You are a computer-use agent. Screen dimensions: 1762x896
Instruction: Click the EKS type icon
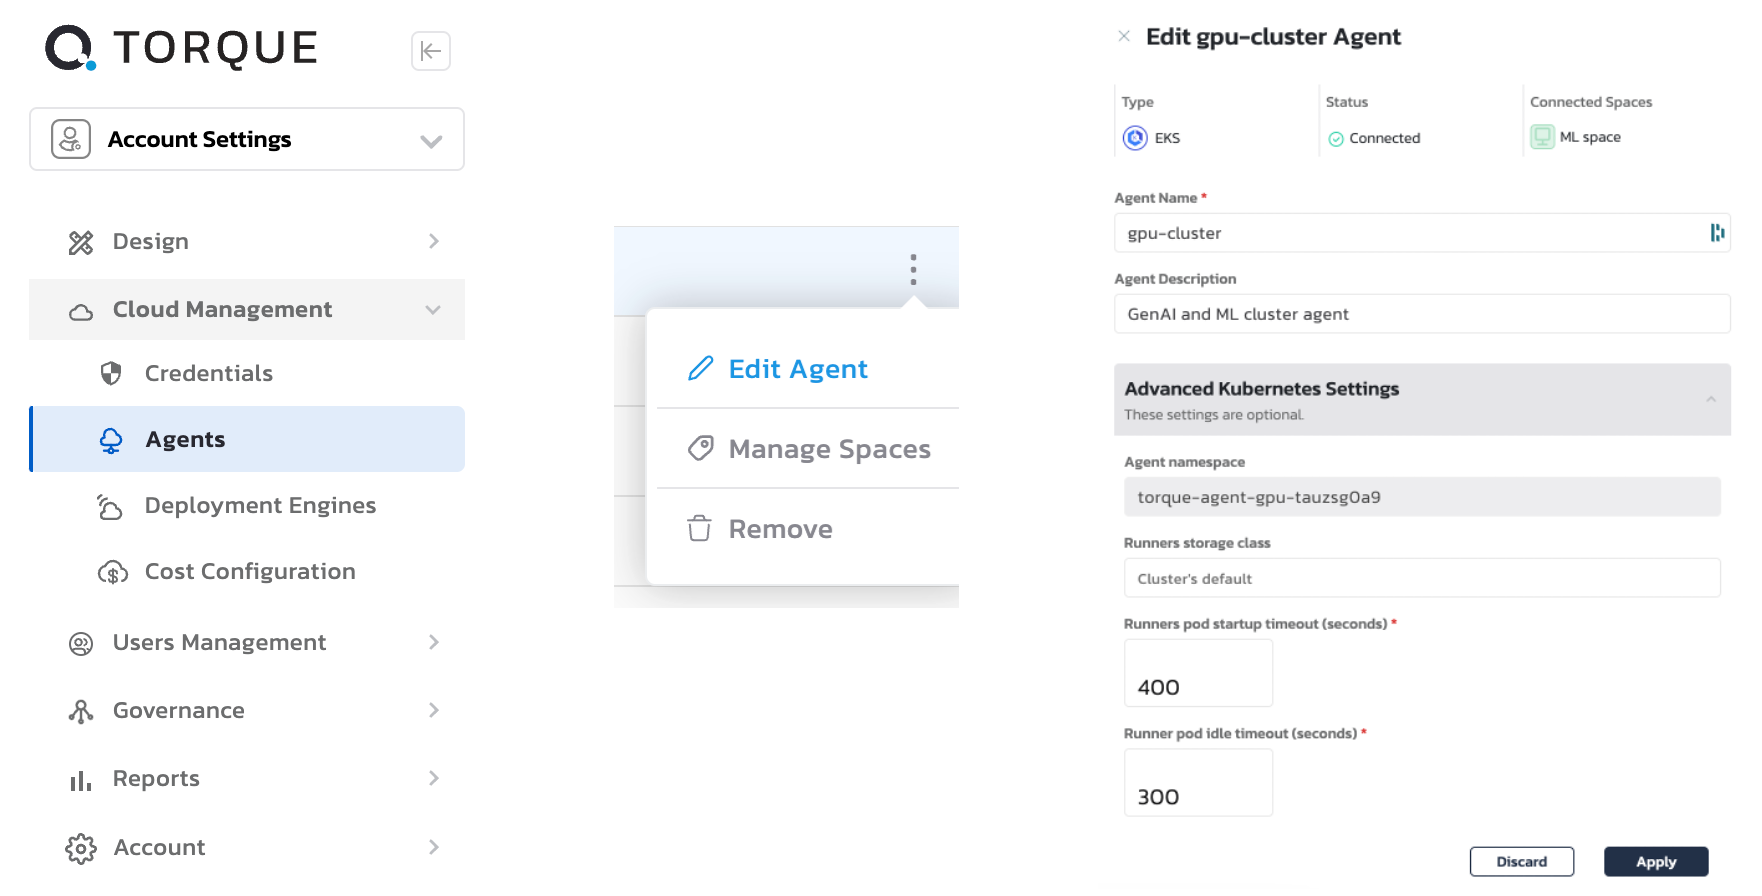point(1135,138)
